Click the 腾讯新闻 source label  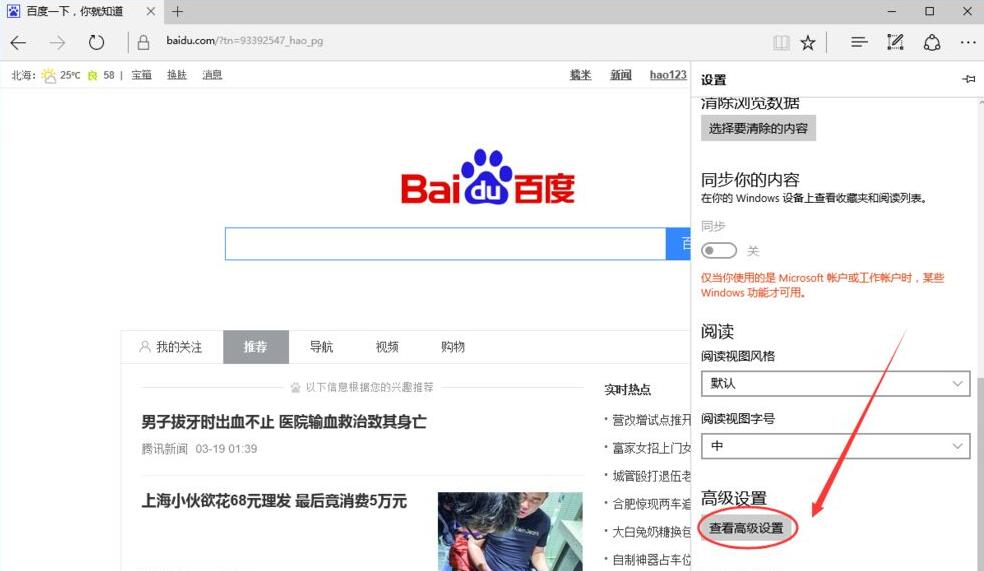tap(164, 449)
